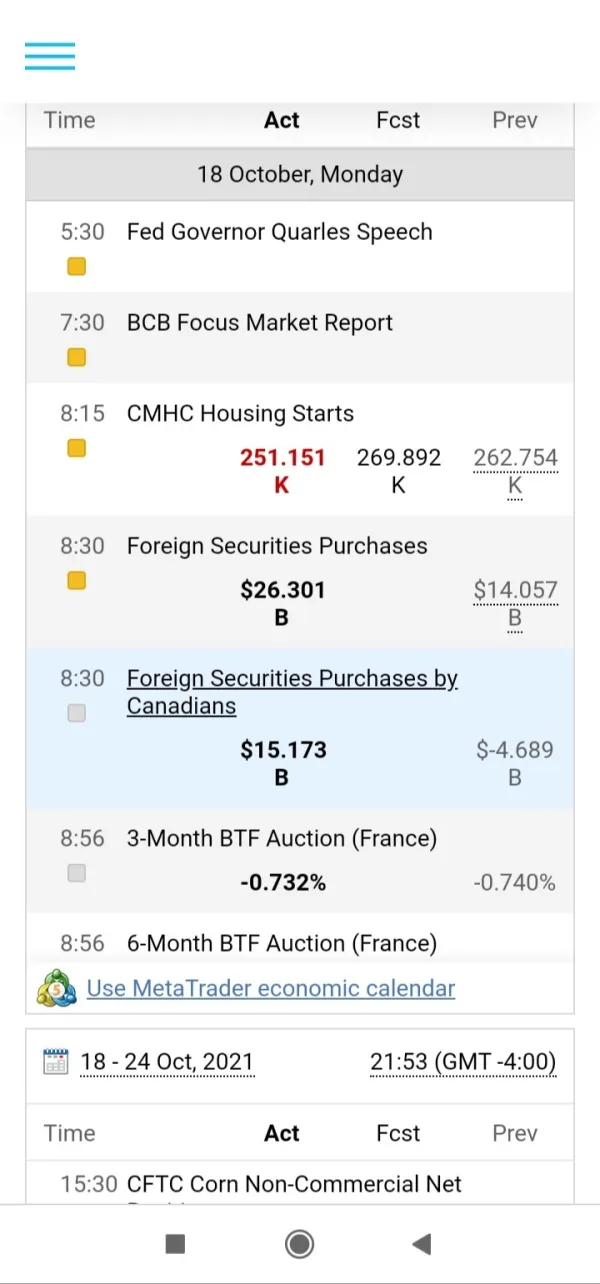The height and width of the screenshot is (1284, 600).
Task: Tap the Android back triangle button
Action: 421,1243
